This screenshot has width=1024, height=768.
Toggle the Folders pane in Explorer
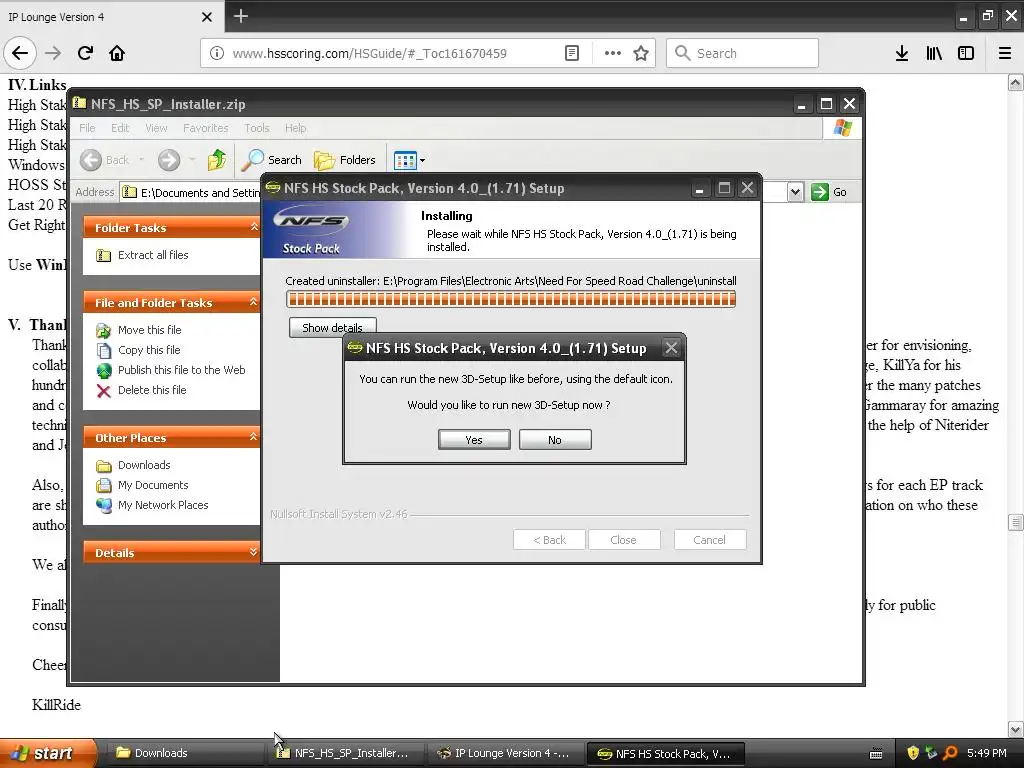click(345, 160)
